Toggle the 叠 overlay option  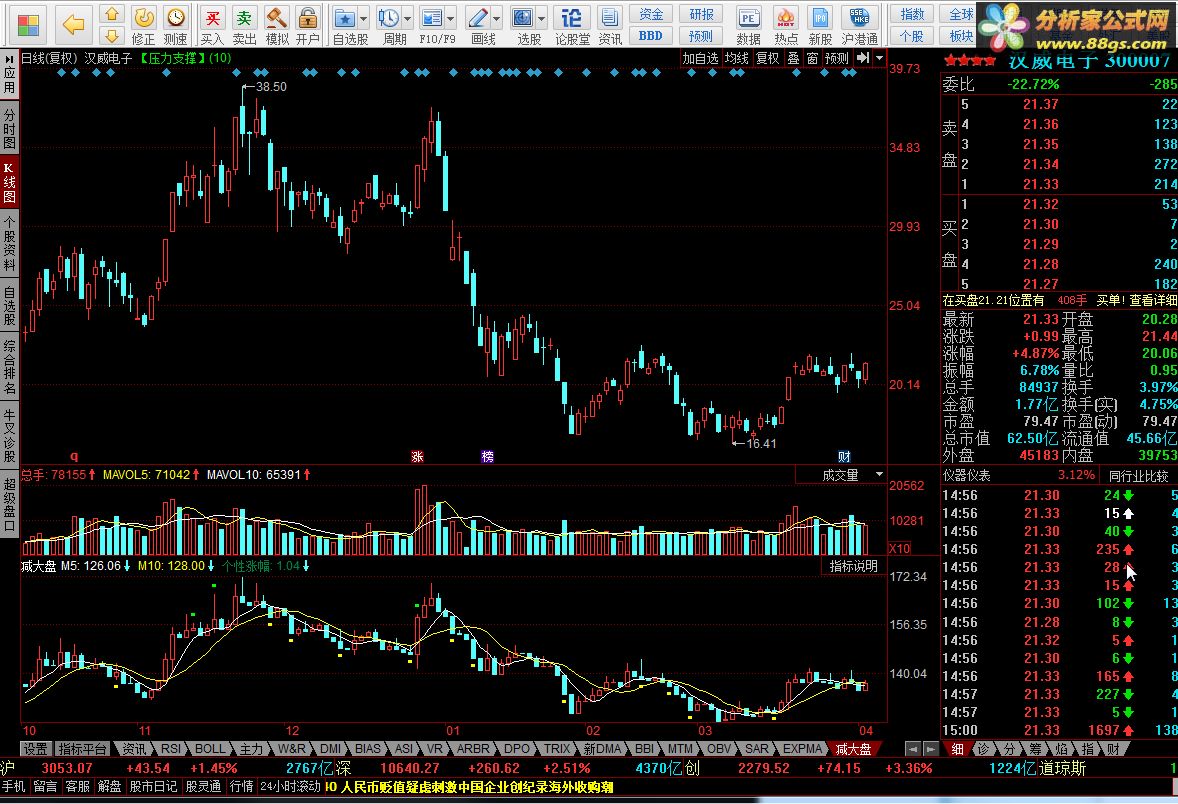[793, 59]
